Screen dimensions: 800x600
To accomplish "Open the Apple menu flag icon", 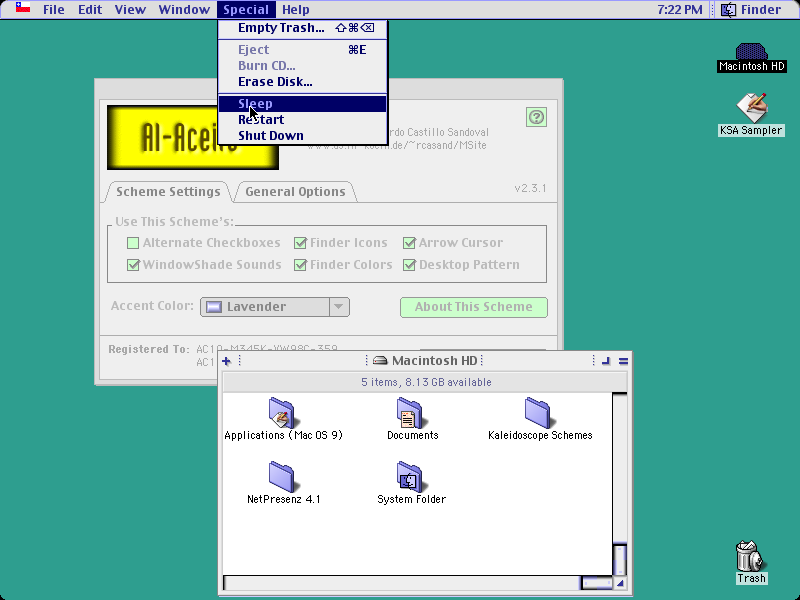I will coord(23,8).
